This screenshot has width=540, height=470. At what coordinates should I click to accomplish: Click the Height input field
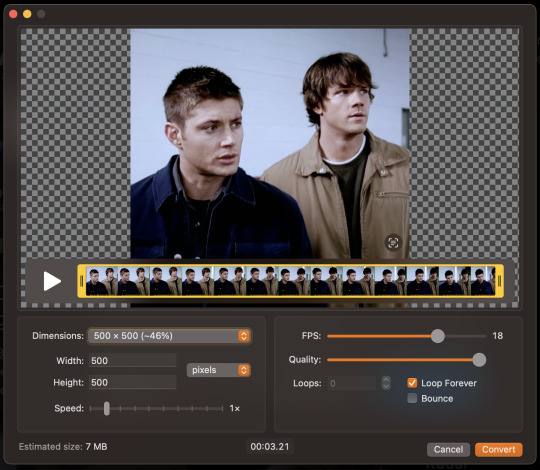[x=133, y=382]
